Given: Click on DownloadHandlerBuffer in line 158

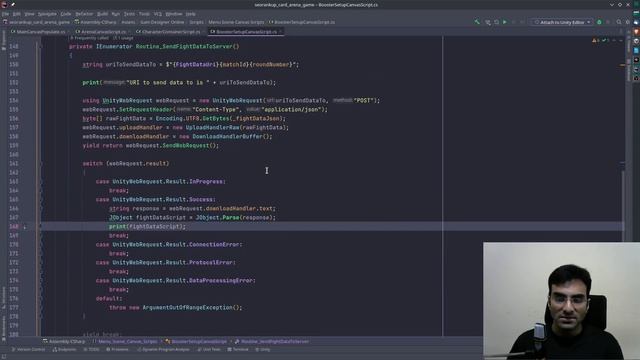Looking at the screenshot, I should (x=227, y=136).
